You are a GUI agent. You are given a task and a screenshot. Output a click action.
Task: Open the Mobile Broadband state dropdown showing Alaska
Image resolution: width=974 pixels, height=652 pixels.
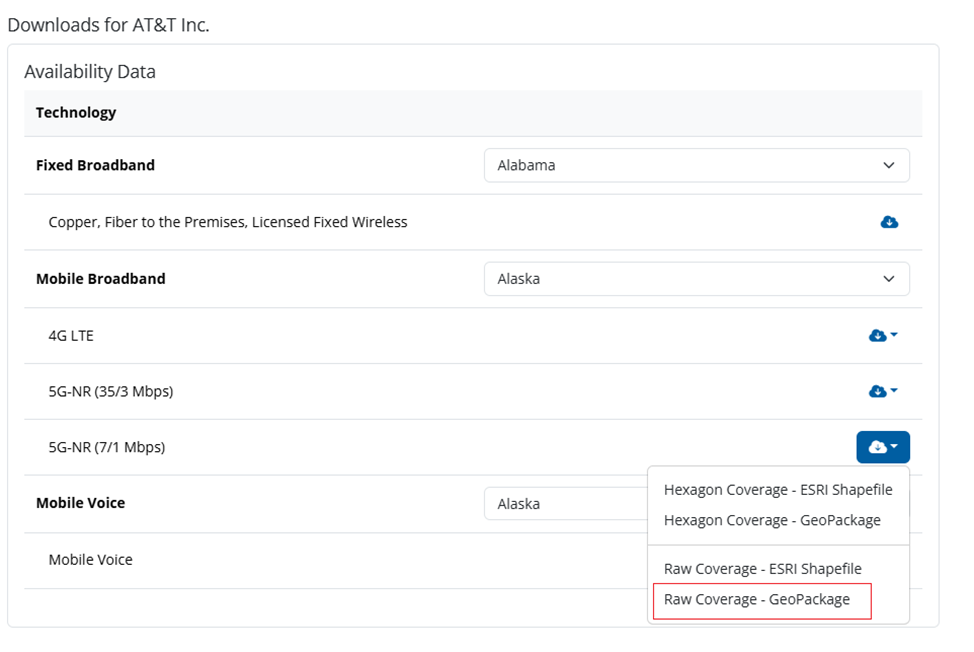696,279
